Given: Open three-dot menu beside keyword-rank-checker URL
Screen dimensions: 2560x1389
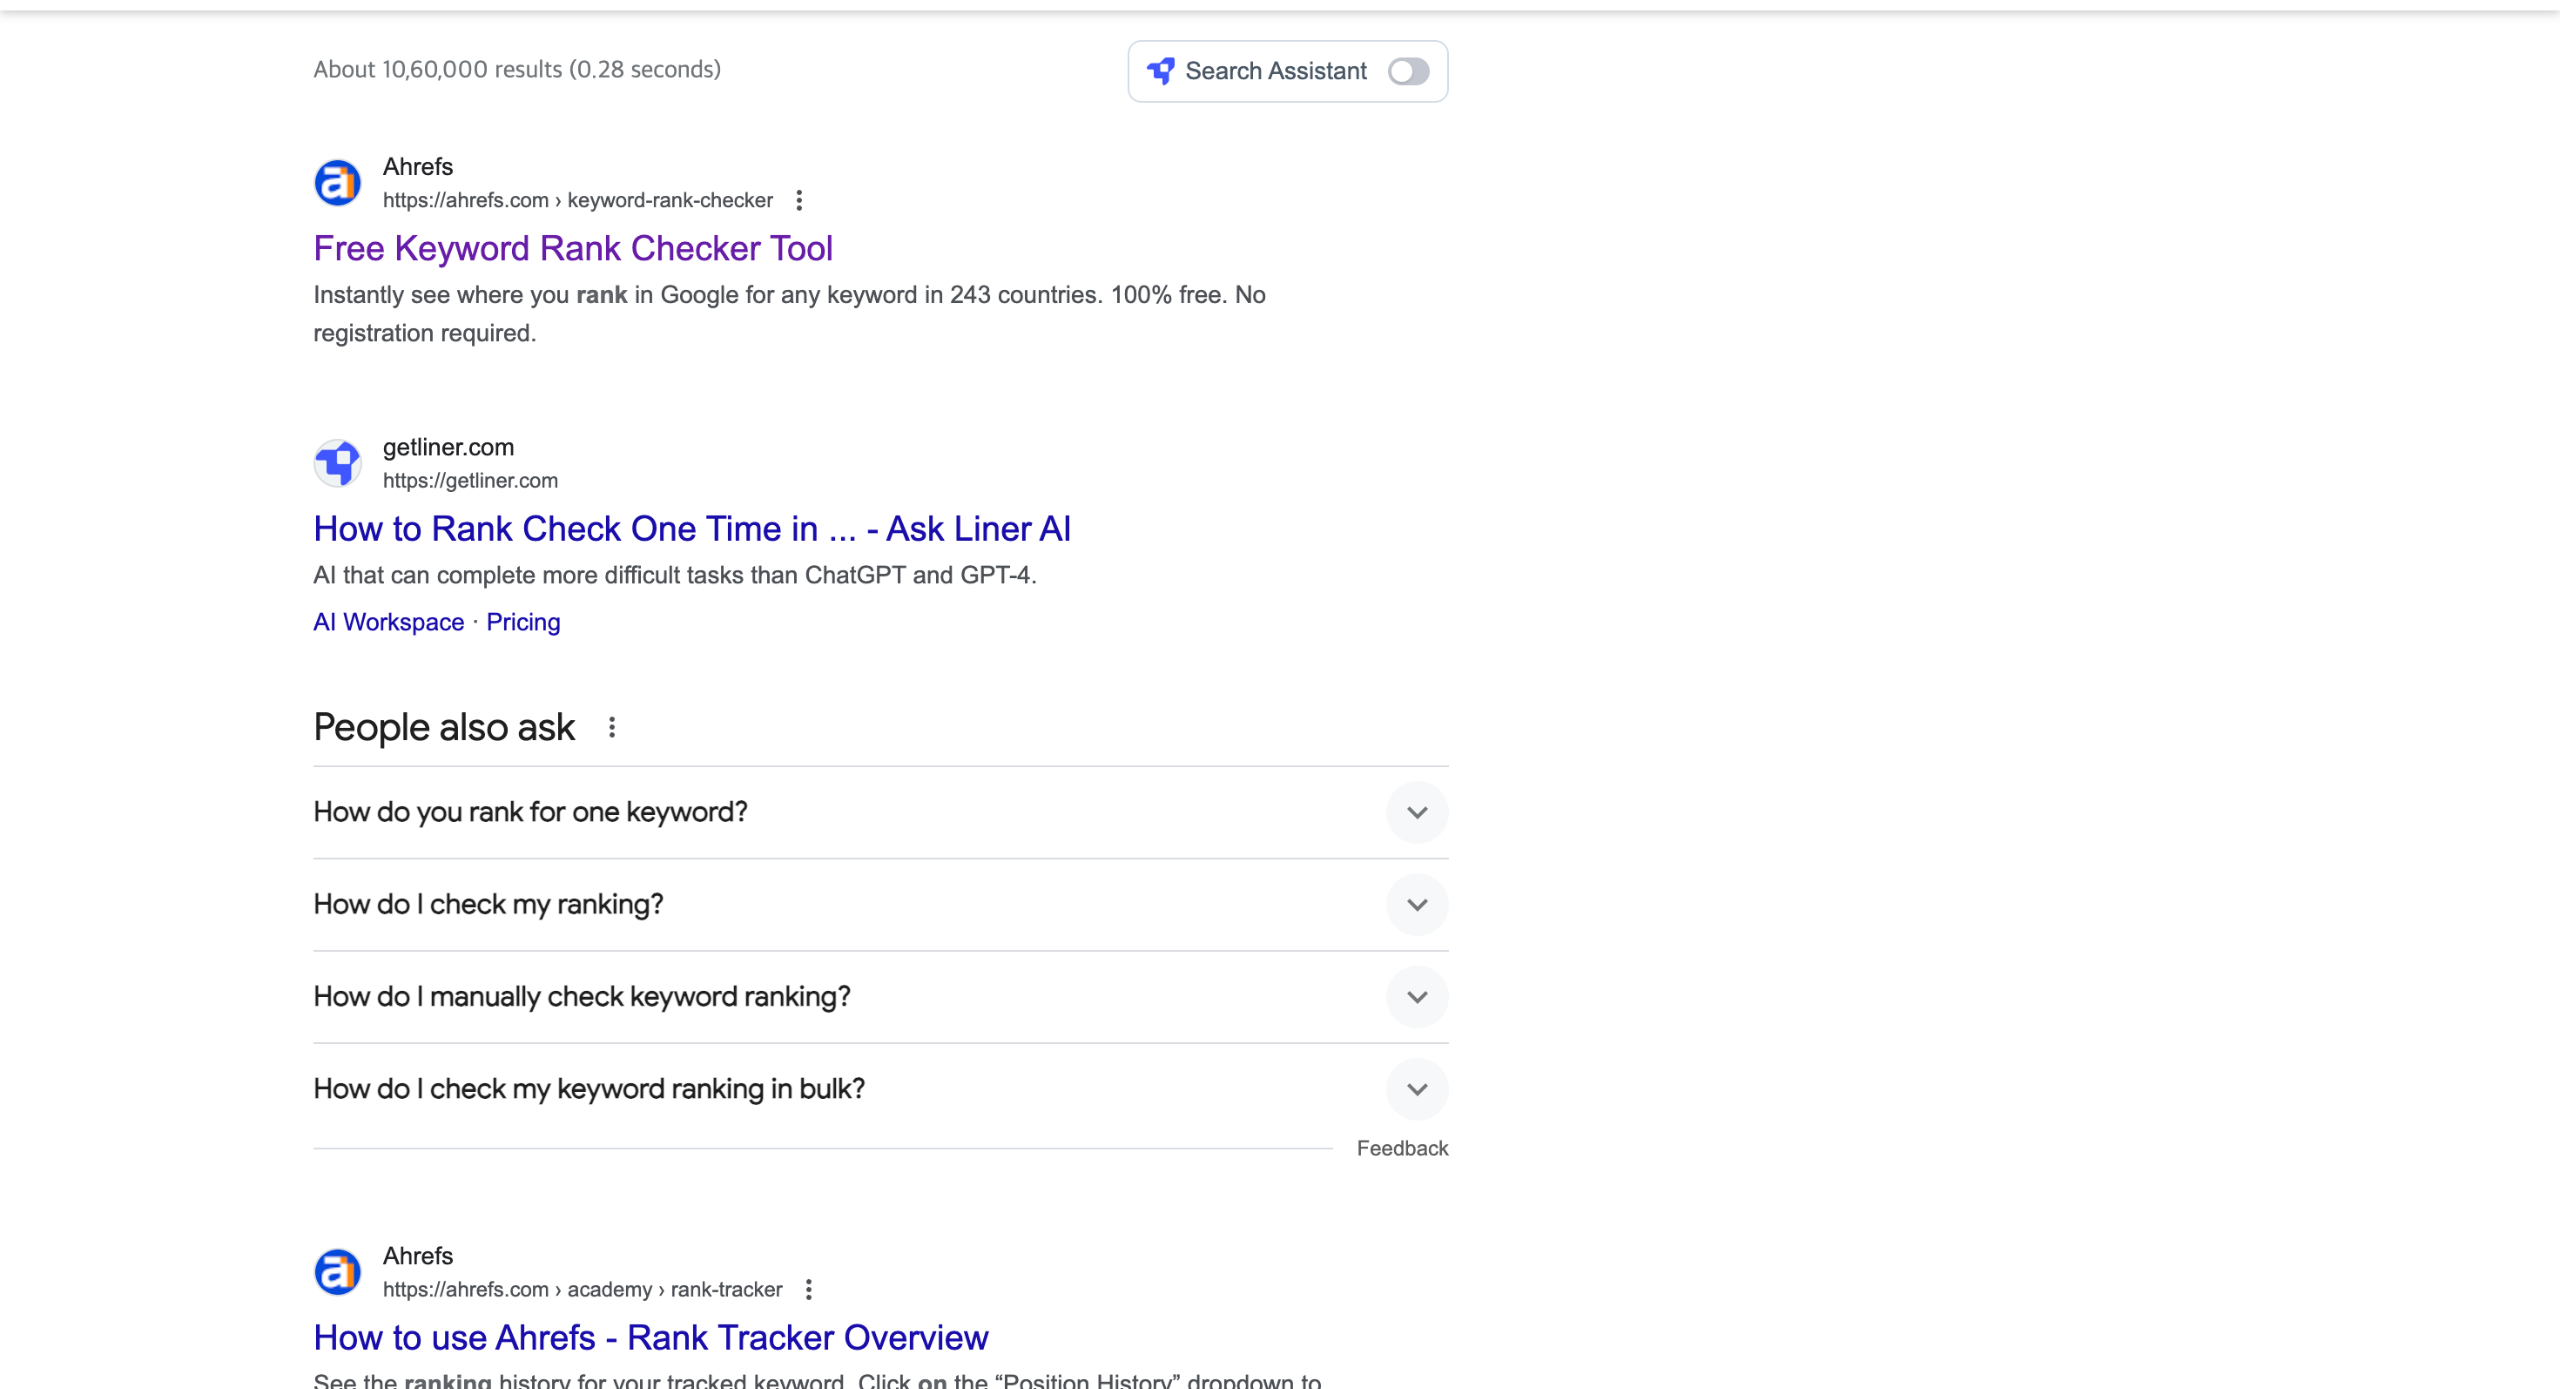Looking at the screenshot, I should pyautogui.click(x=799, y=200).
